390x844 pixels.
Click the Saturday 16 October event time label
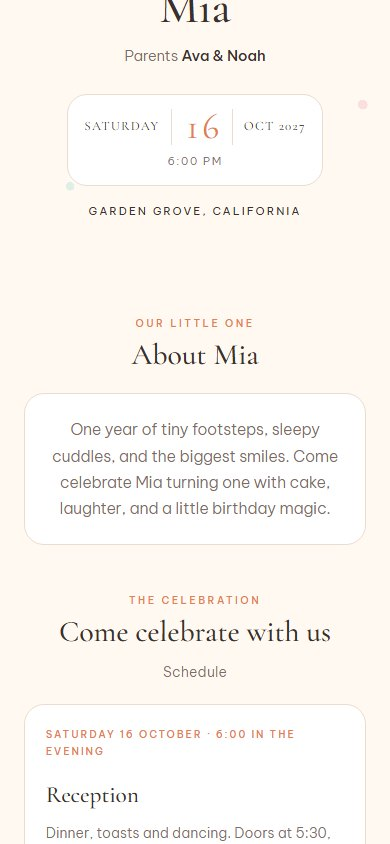pyautogui.click(x=170, y=742)
